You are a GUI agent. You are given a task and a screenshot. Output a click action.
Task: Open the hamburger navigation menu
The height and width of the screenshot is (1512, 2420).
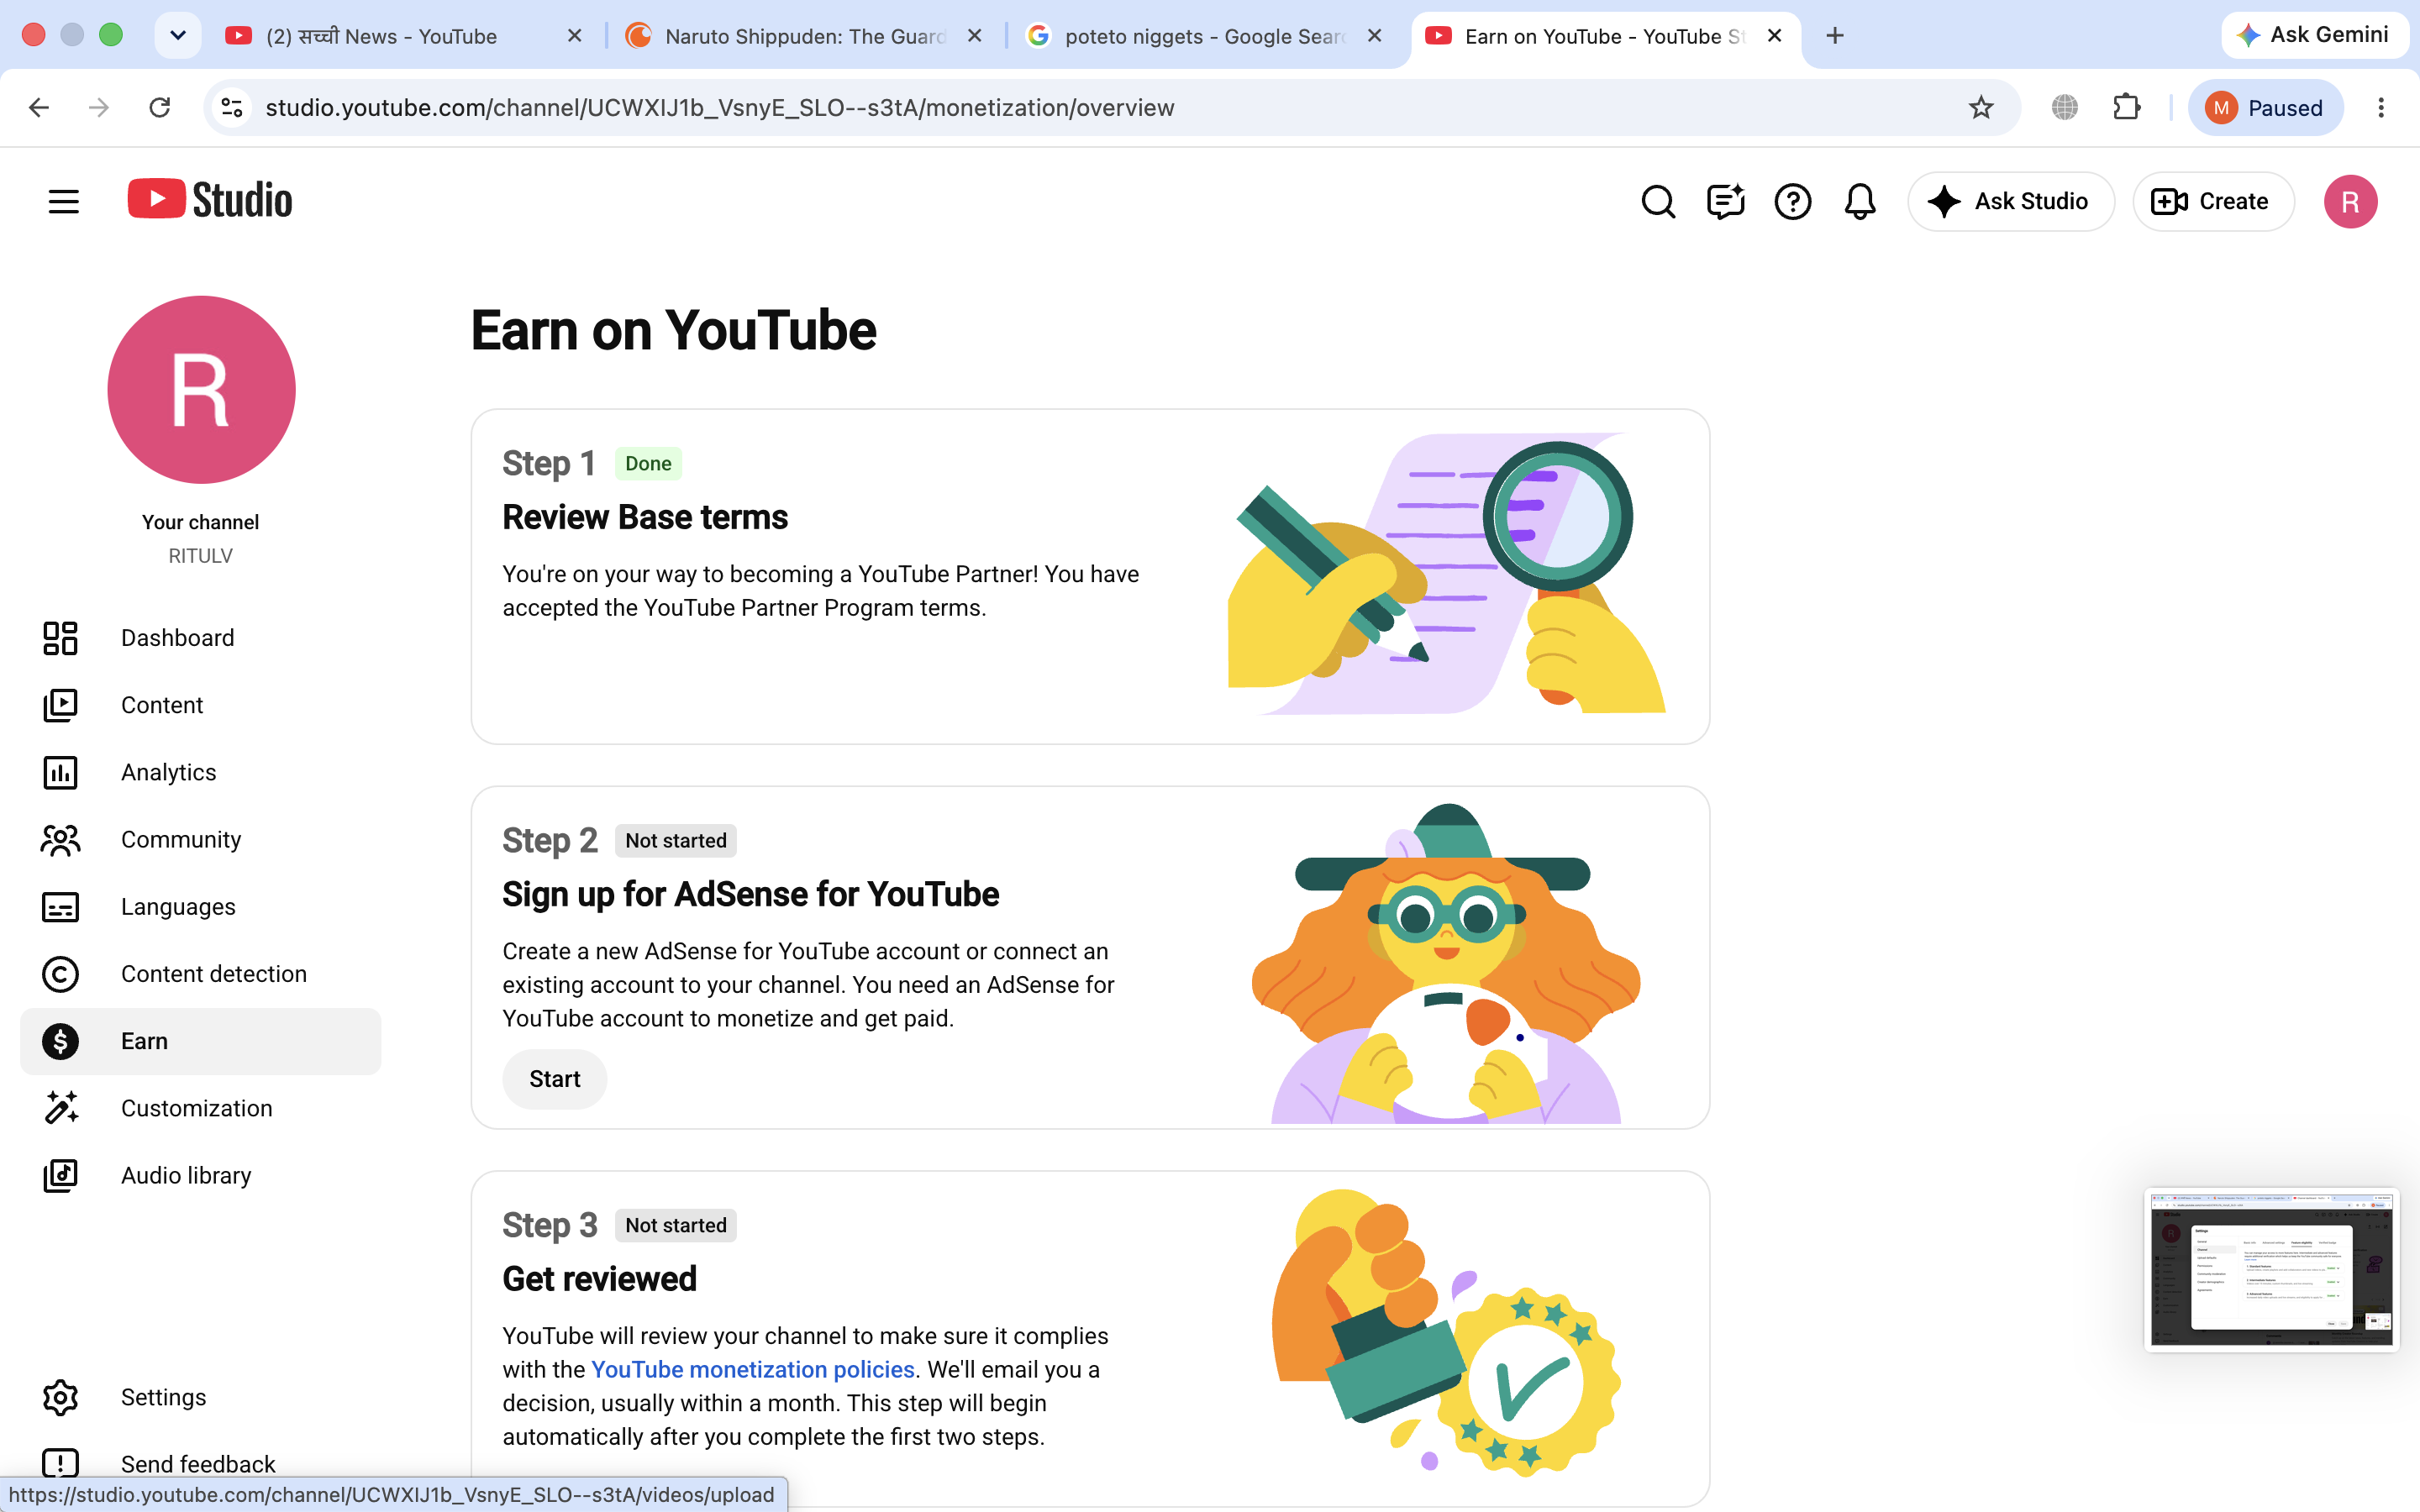(x=63, y=201)
